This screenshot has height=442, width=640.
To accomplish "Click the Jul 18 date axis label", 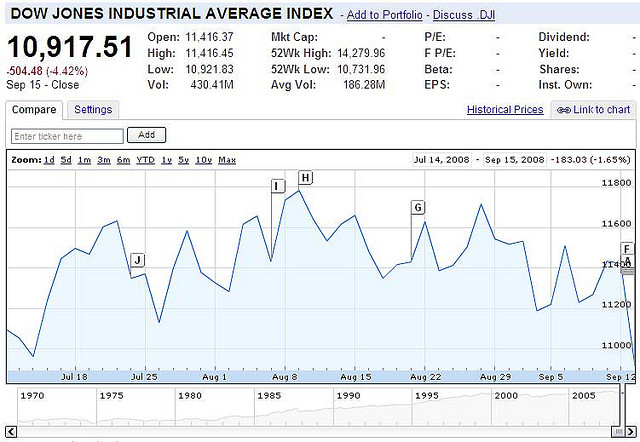I will click(x=74, y=377).
